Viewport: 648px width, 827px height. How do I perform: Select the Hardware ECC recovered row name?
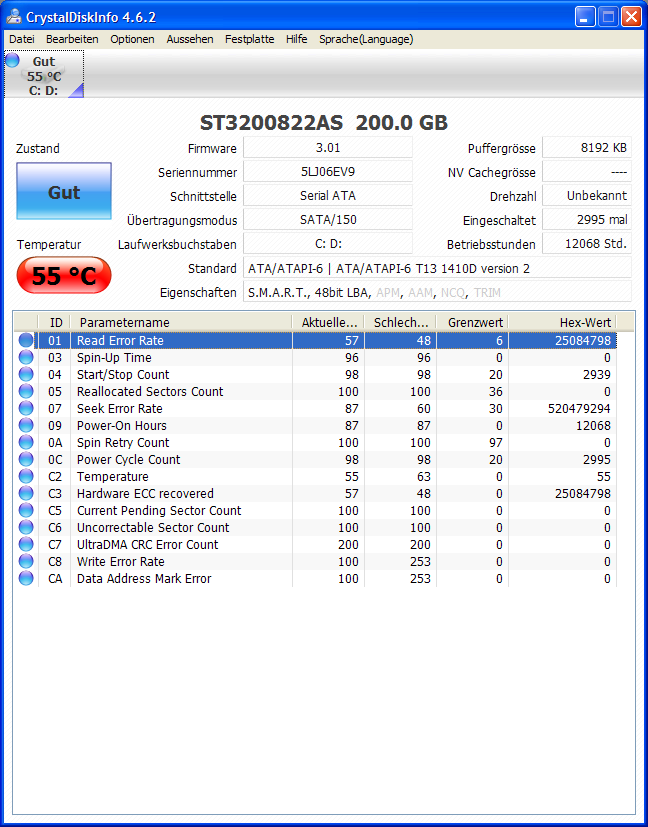145,494
